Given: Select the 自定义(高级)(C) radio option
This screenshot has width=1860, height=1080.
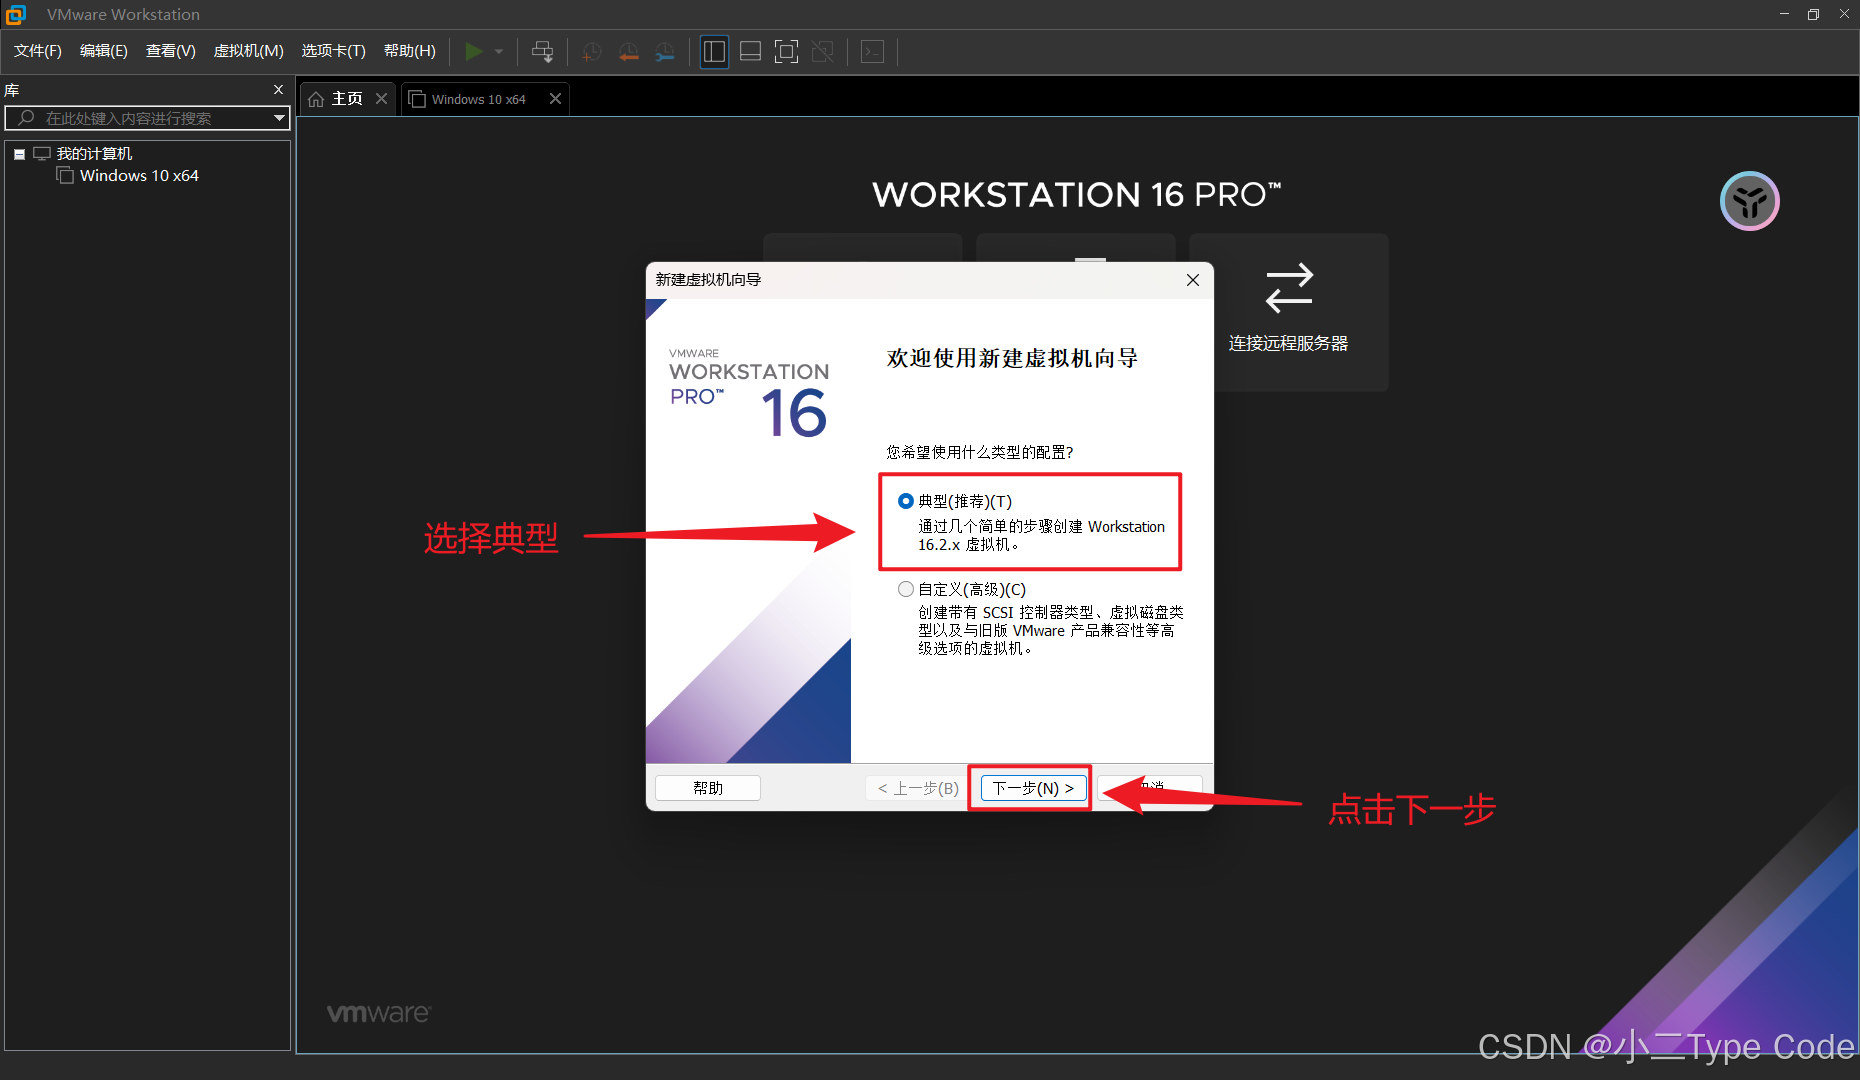Looking at the screenshot, I should tap(906, 589).
